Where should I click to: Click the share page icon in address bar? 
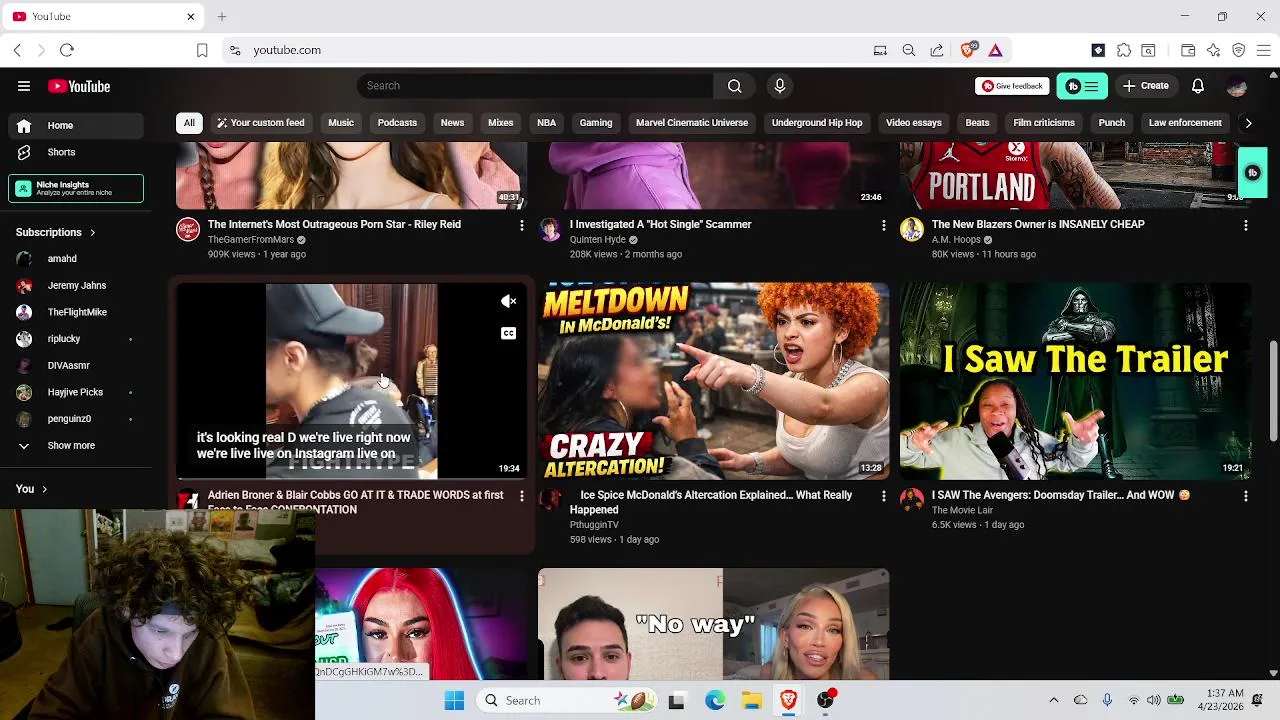tap(936, 50)
